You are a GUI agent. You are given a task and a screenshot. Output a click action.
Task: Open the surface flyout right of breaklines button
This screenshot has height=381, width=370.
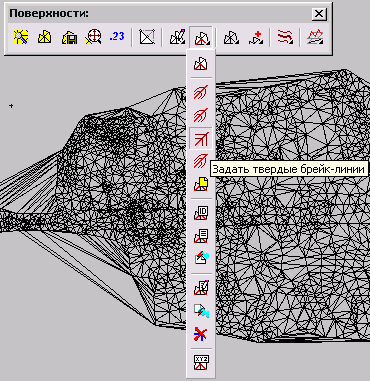pyautogui.click(x=231, y=37)
